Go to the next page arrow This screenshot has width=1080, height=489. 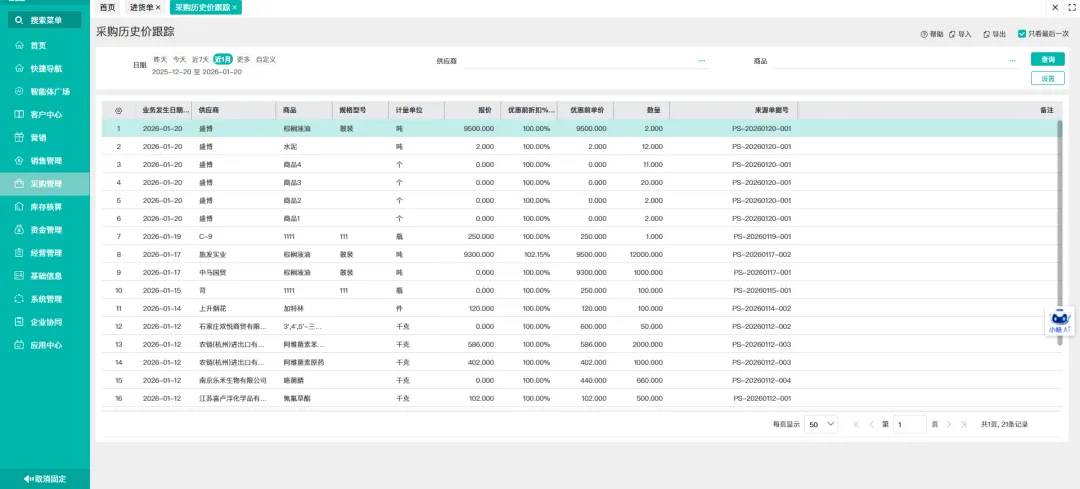pyautogui.click(x=948, y=425)
